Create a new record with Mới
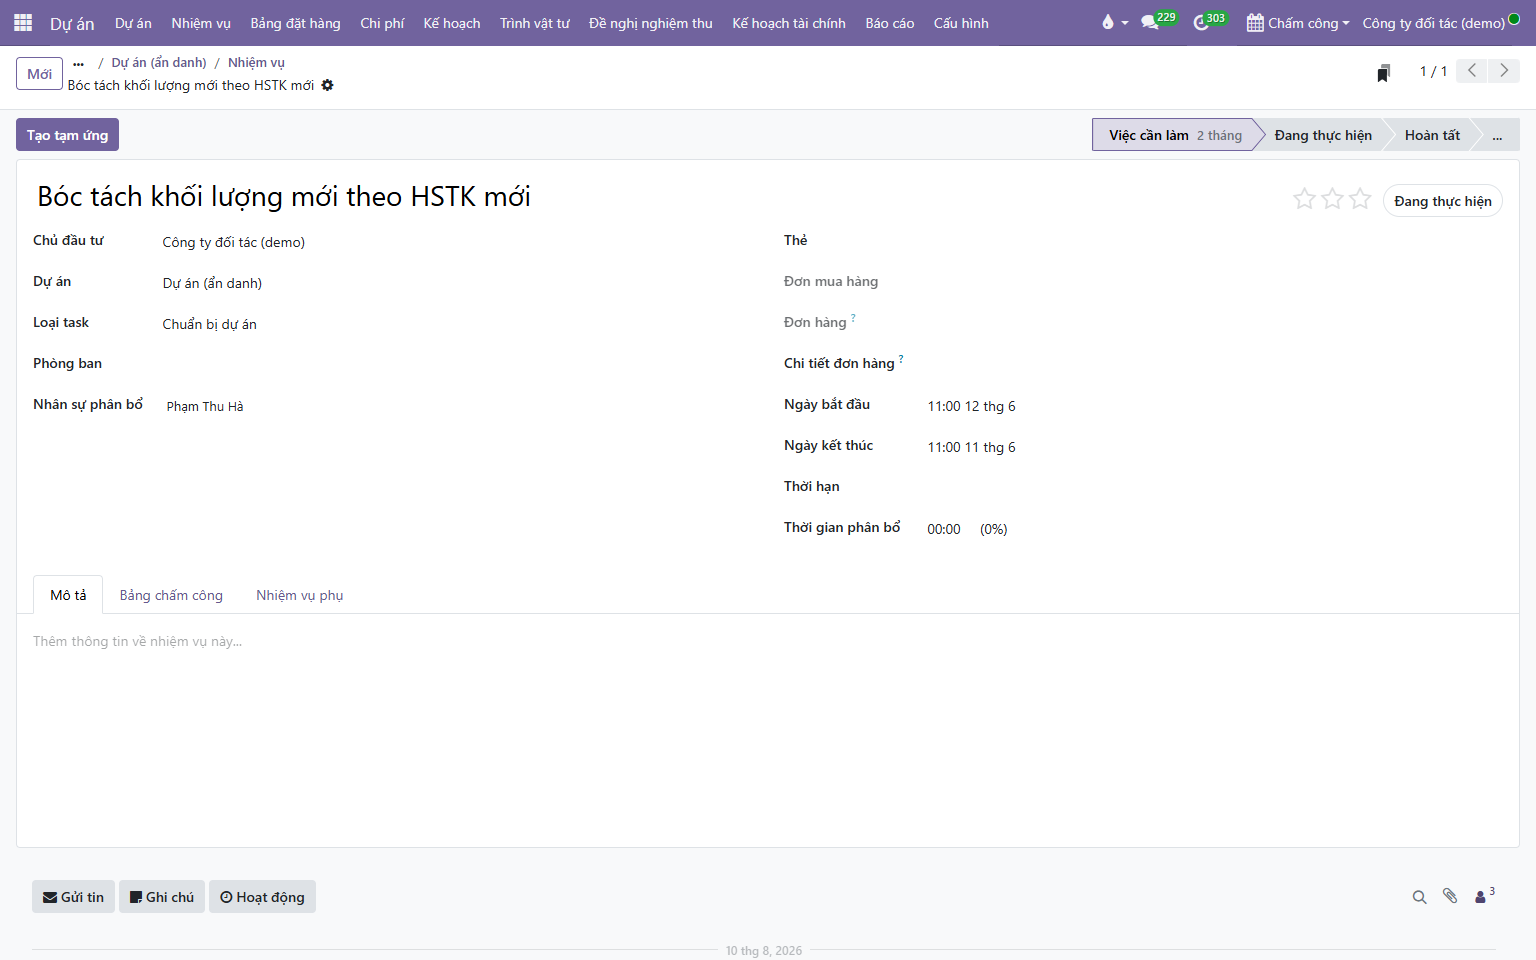1536x960 pixels. 39,74
